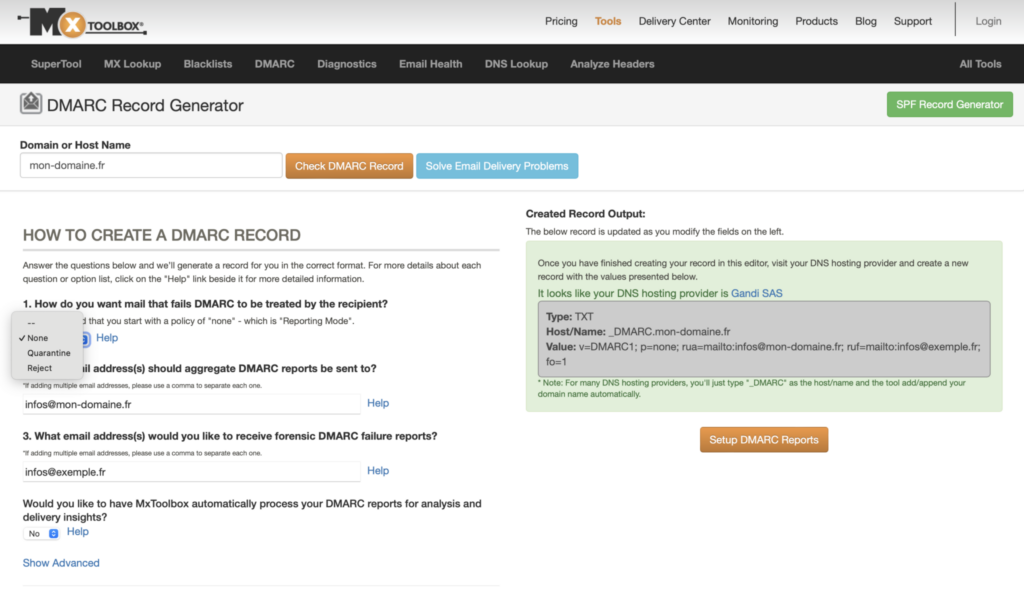The image size is (1024, 592).
Task: Open Help beside the forensic reports field
Action: click(x=377, y=470)
